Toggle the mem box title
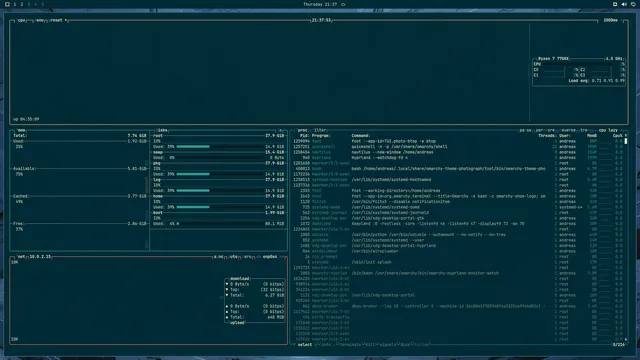 (x=21, y=130)
